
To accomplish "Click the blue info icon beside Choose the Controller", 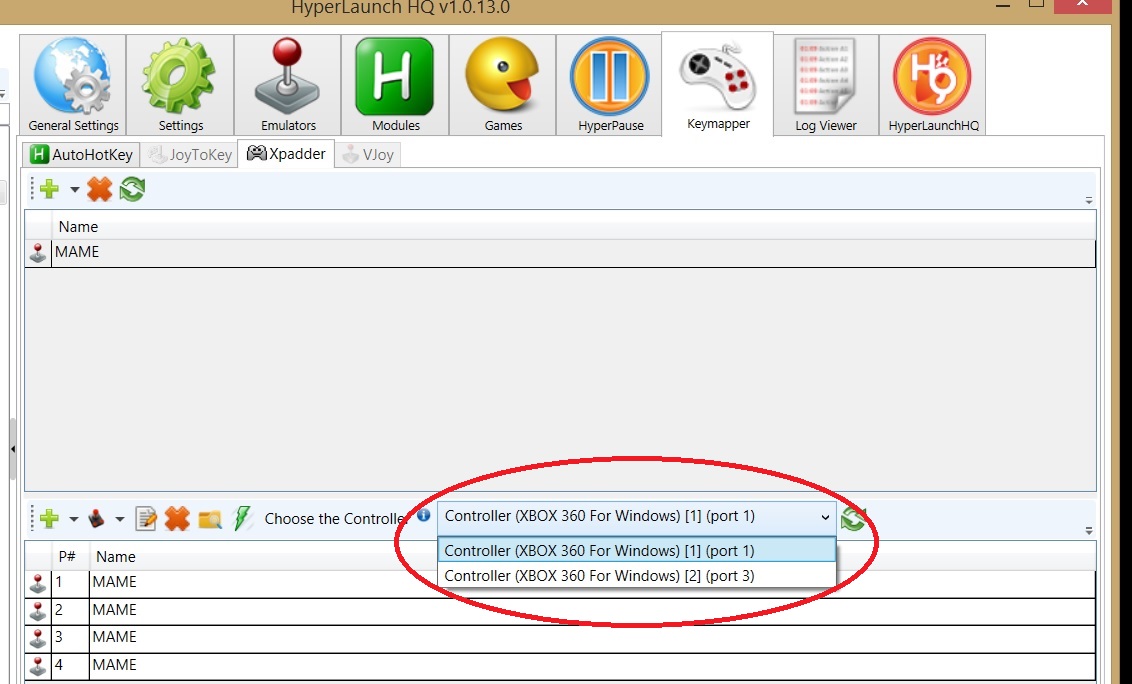I will tap(424, 515).
